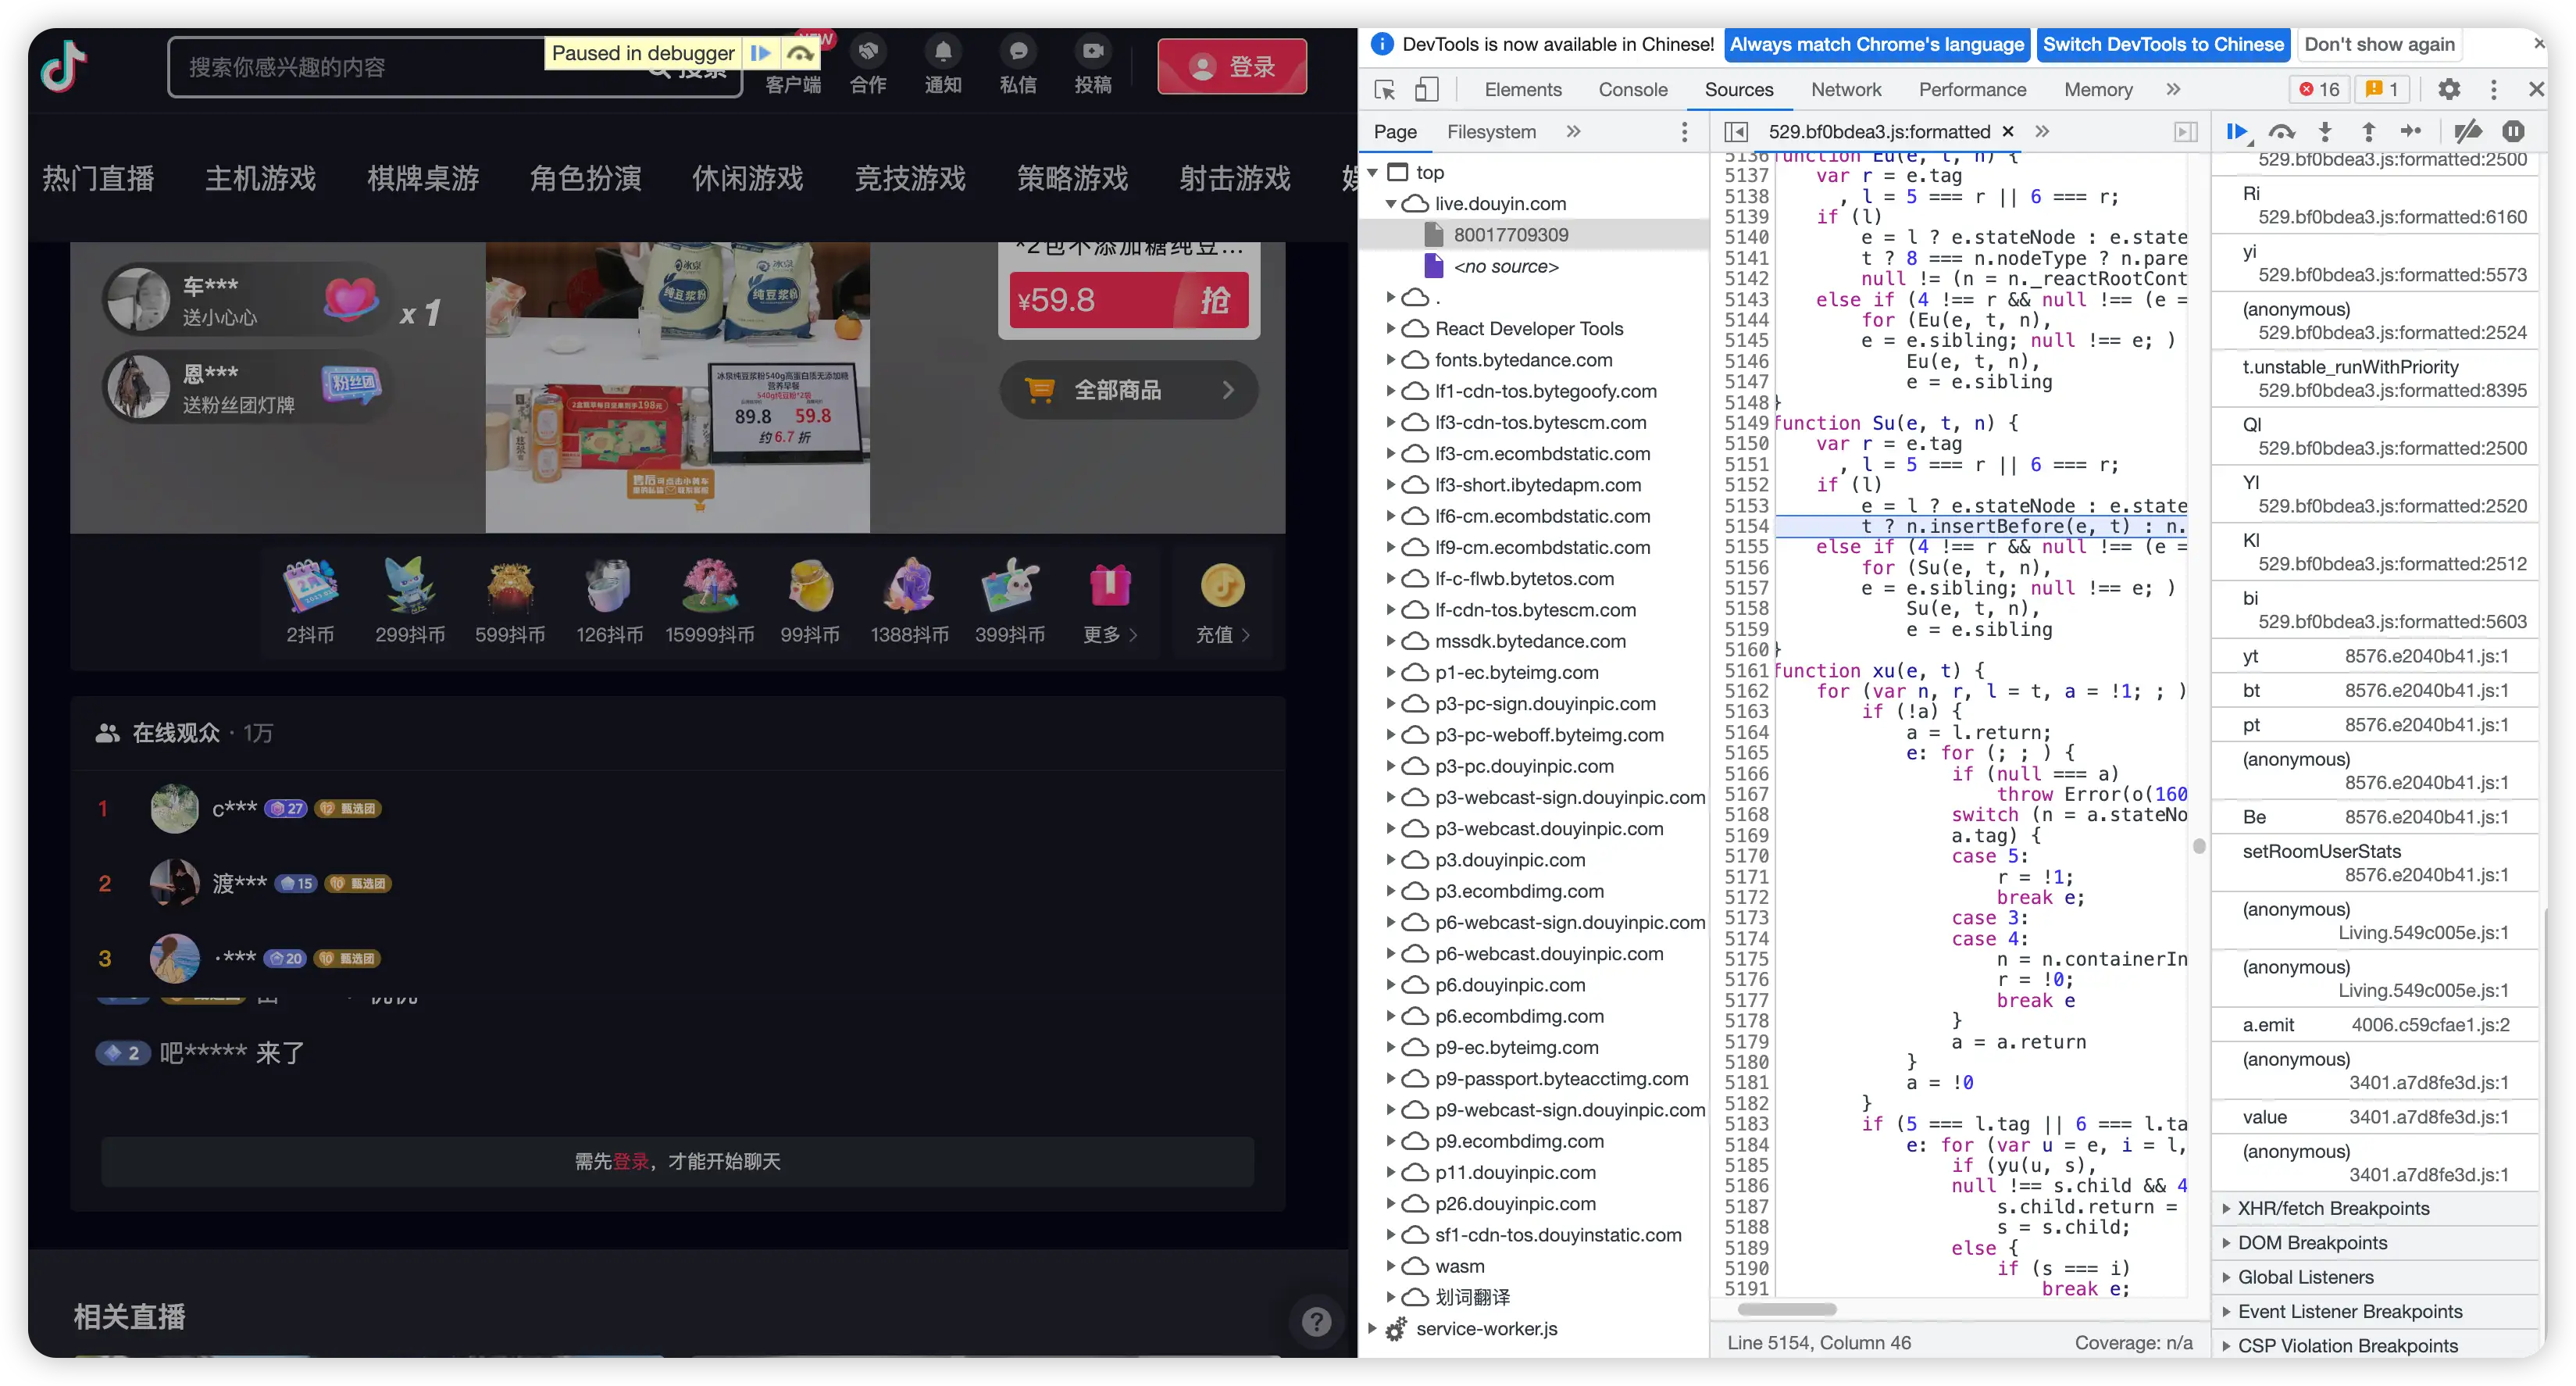Select the 射击游戏 category
Screen dimensions: 2576x1386
pyautogui.click(x=1234, y=178)
